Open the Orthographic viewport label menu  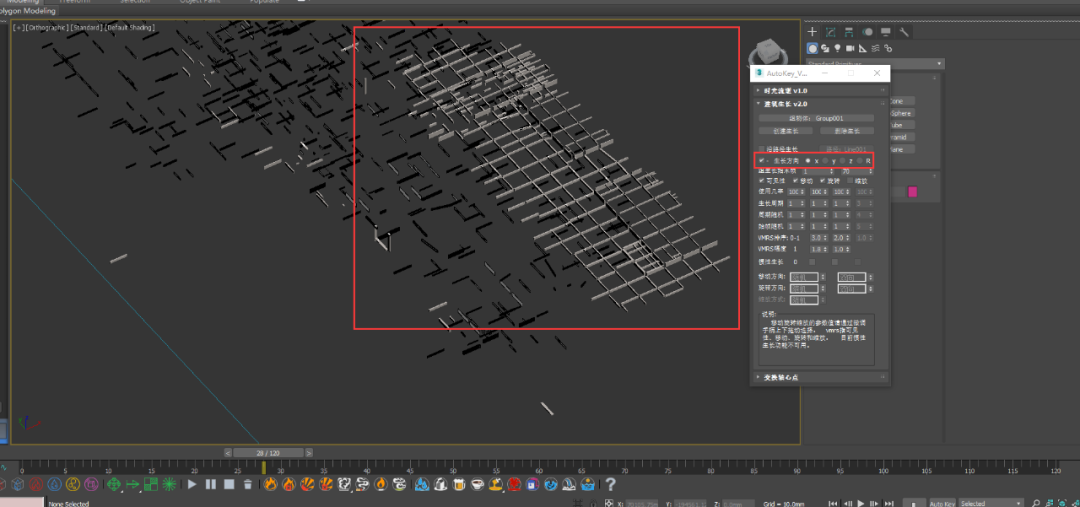pos(48,28)
